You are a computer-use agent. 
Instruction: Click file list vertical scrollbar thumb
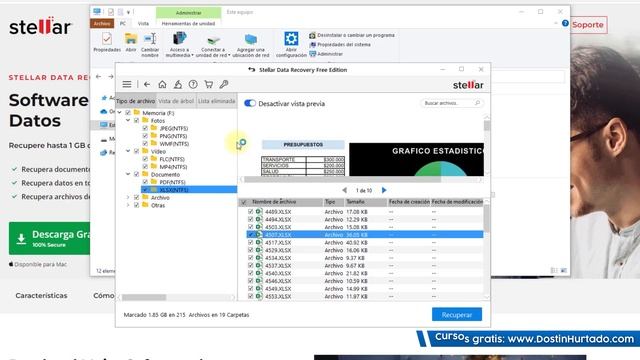coord(487,218)
